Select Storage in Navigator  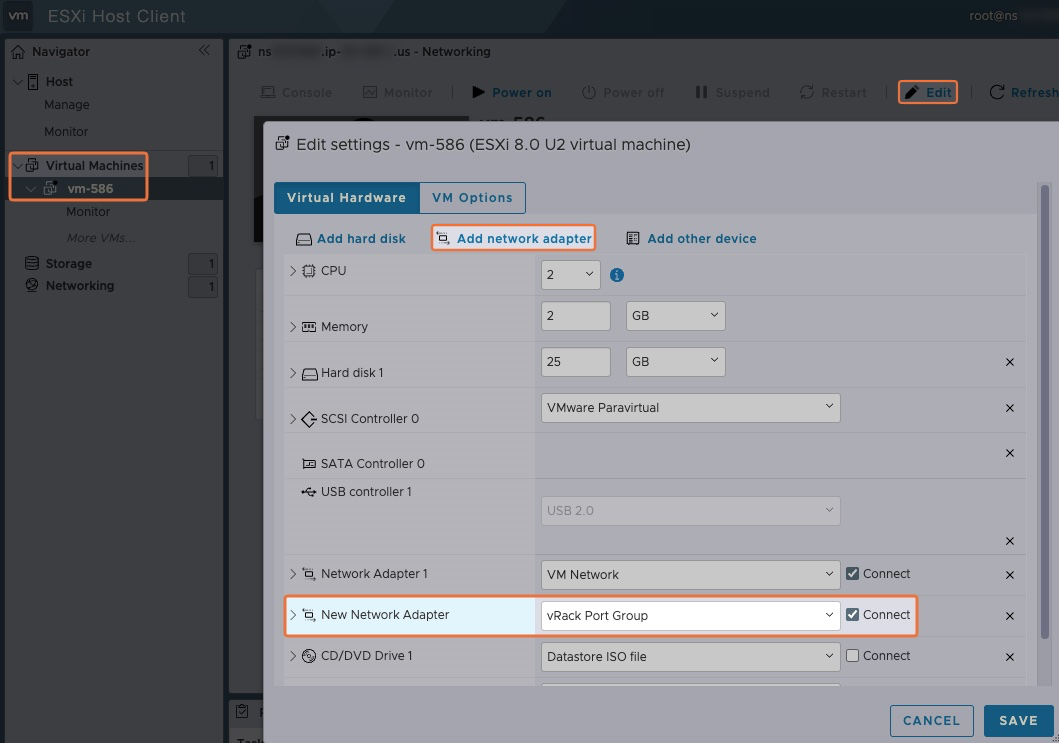pos(69,263)
